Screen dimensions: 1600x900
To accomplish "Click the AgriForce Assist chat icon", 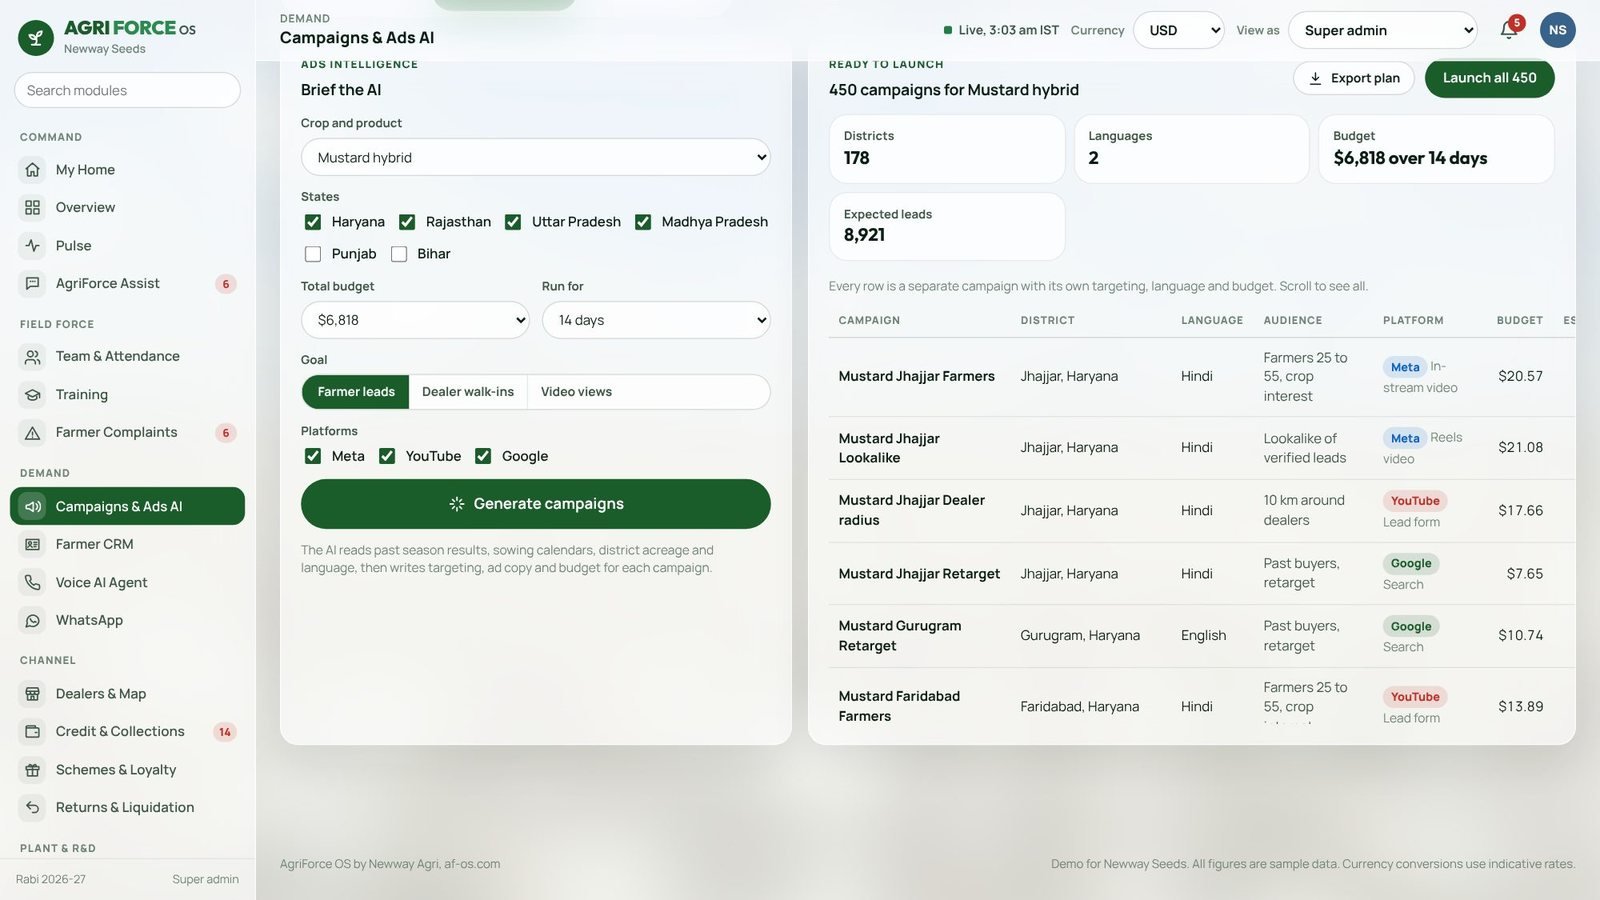I will pyautogui.click(x=33, y=284).
